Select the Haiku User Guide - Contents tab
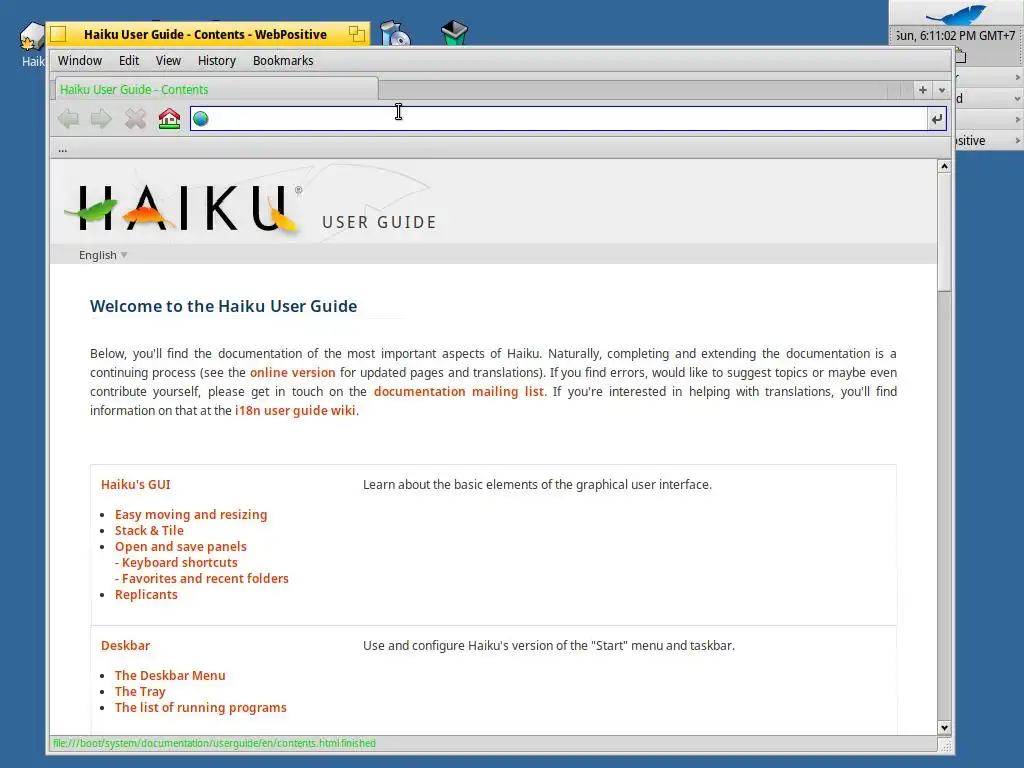 coord(216,89)
